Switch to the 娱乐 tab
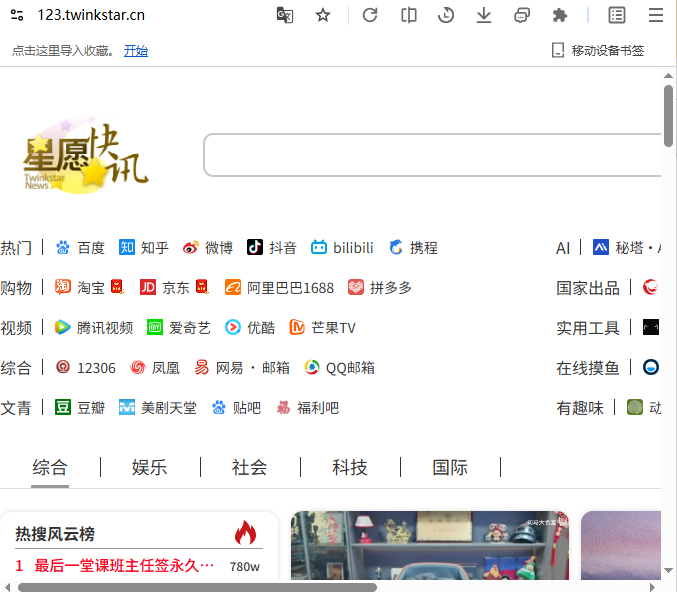677x592 pixels. click(x=150, y=468)
